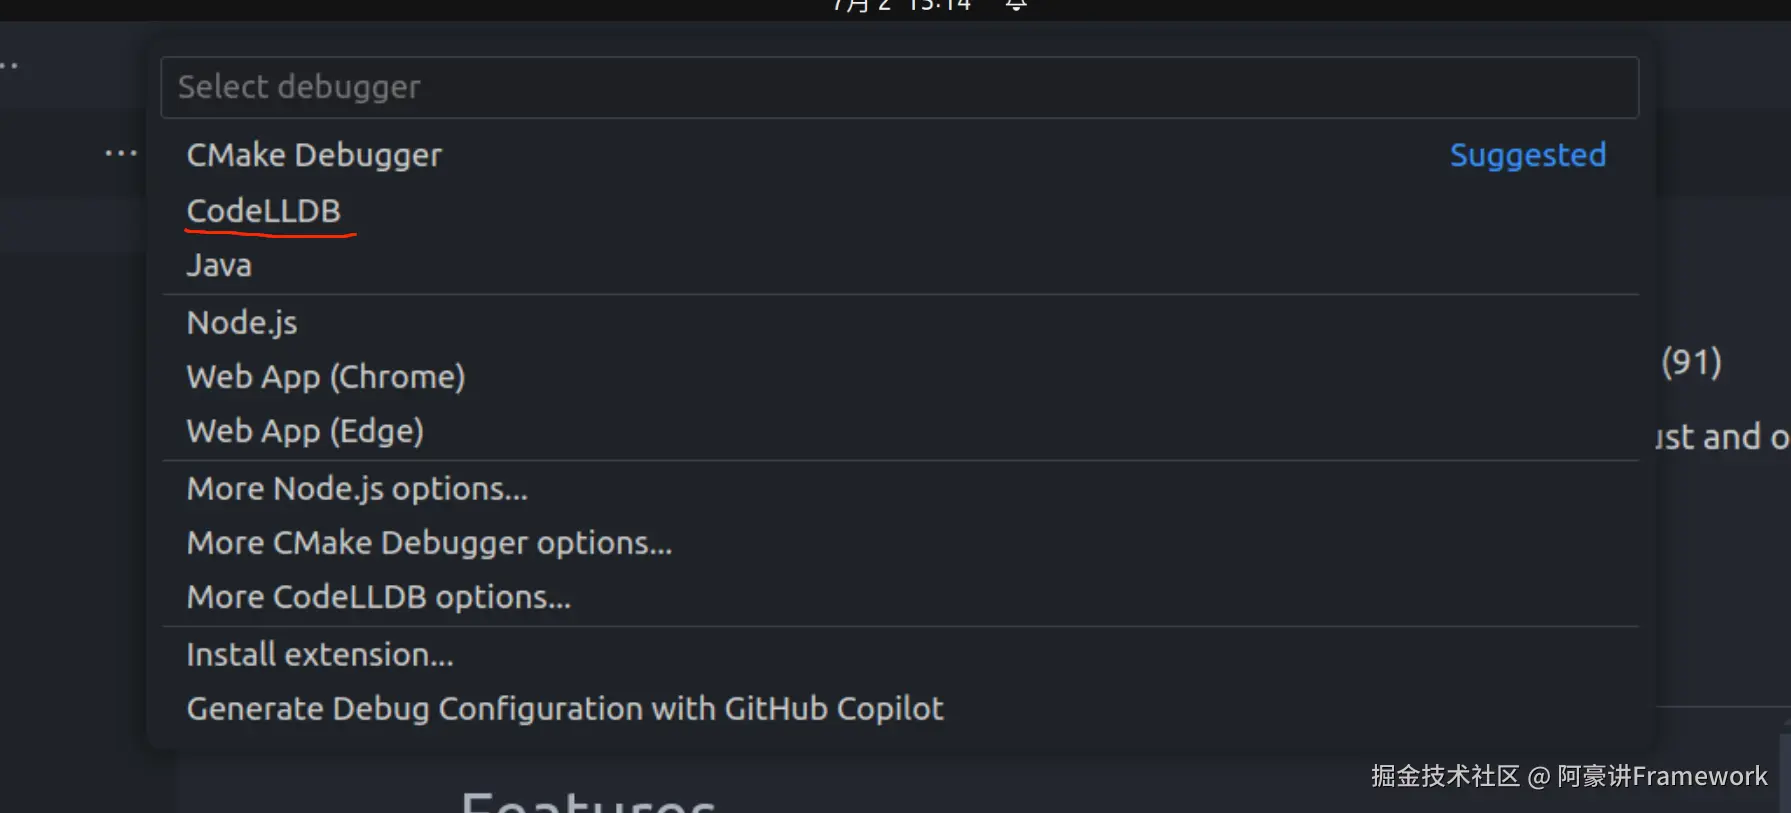Expand More CMake Debugger options
Viewport: 1791px width, 813px height.
point(429,543)
